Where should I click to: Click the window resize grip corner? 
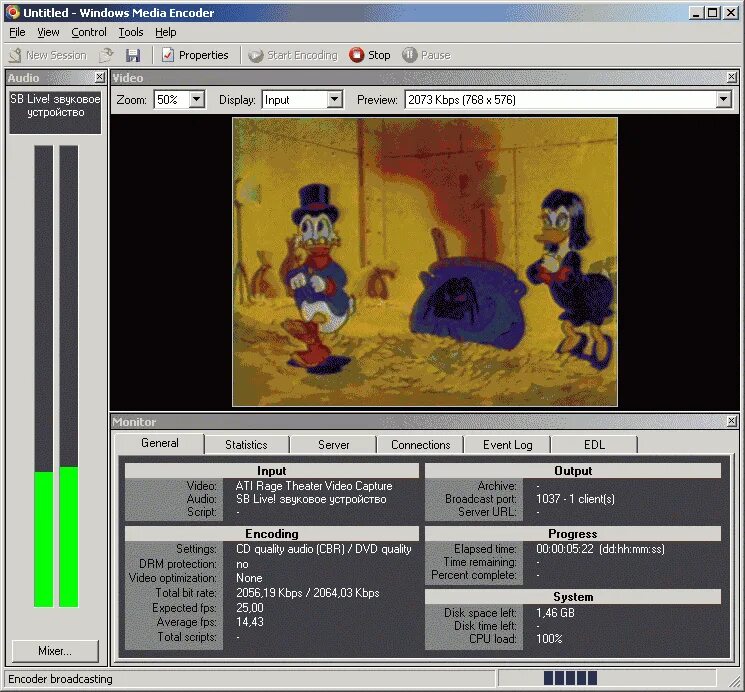pos(733,682)
